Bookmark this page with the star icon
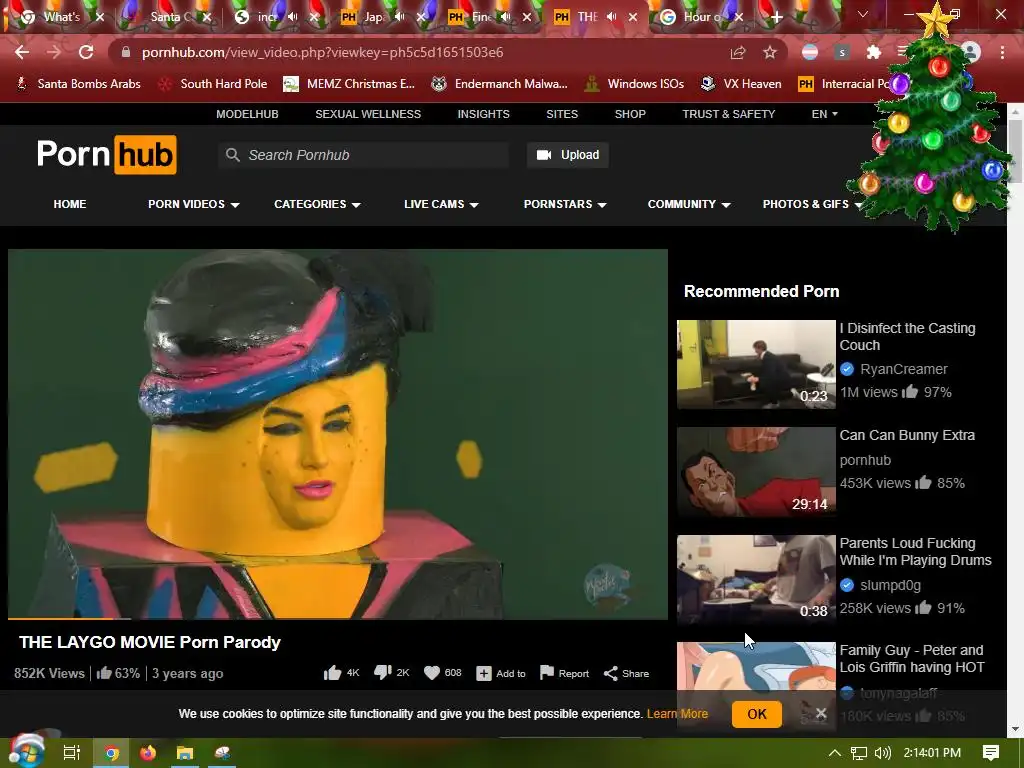Viewport: 1024px width, 768px height. tap(770, 52)
